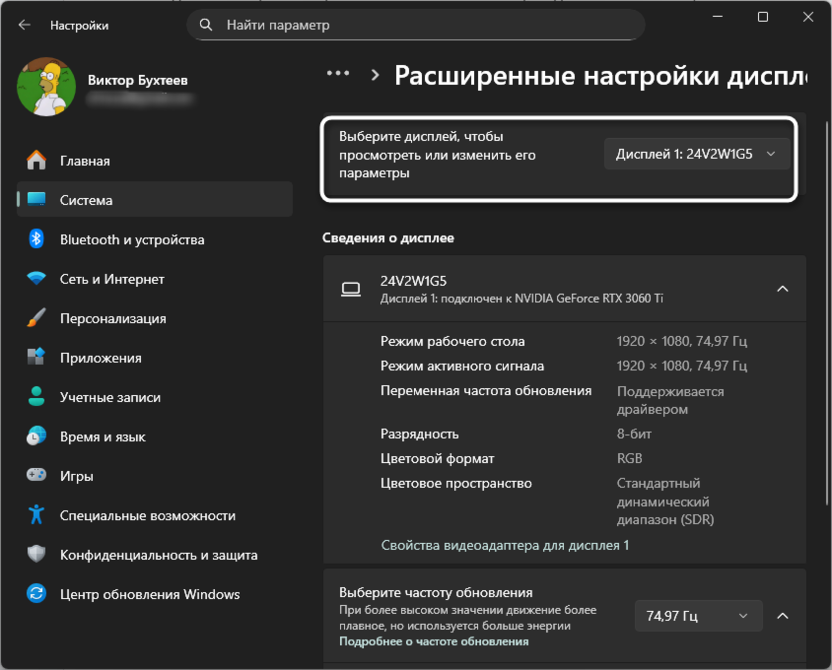Open the 74,97 Гц refresh rate dropdown
Viewport: 832px width, 670px height.
tap(698, 616)
